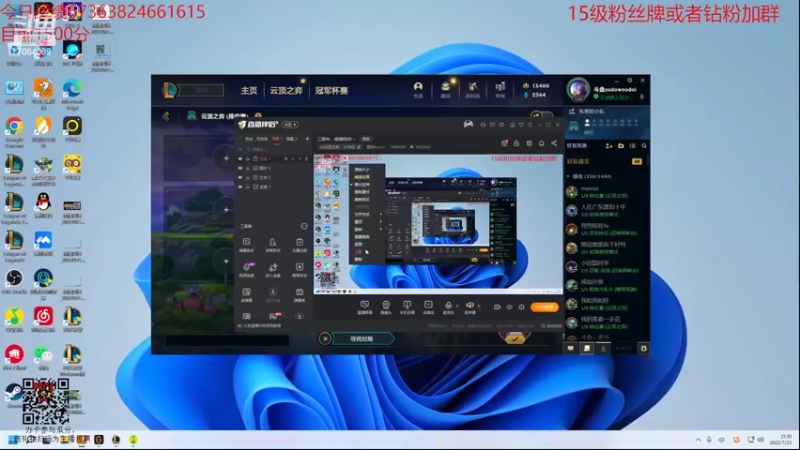Add multimedia source in streaming app toolbar

click(428, 307)
